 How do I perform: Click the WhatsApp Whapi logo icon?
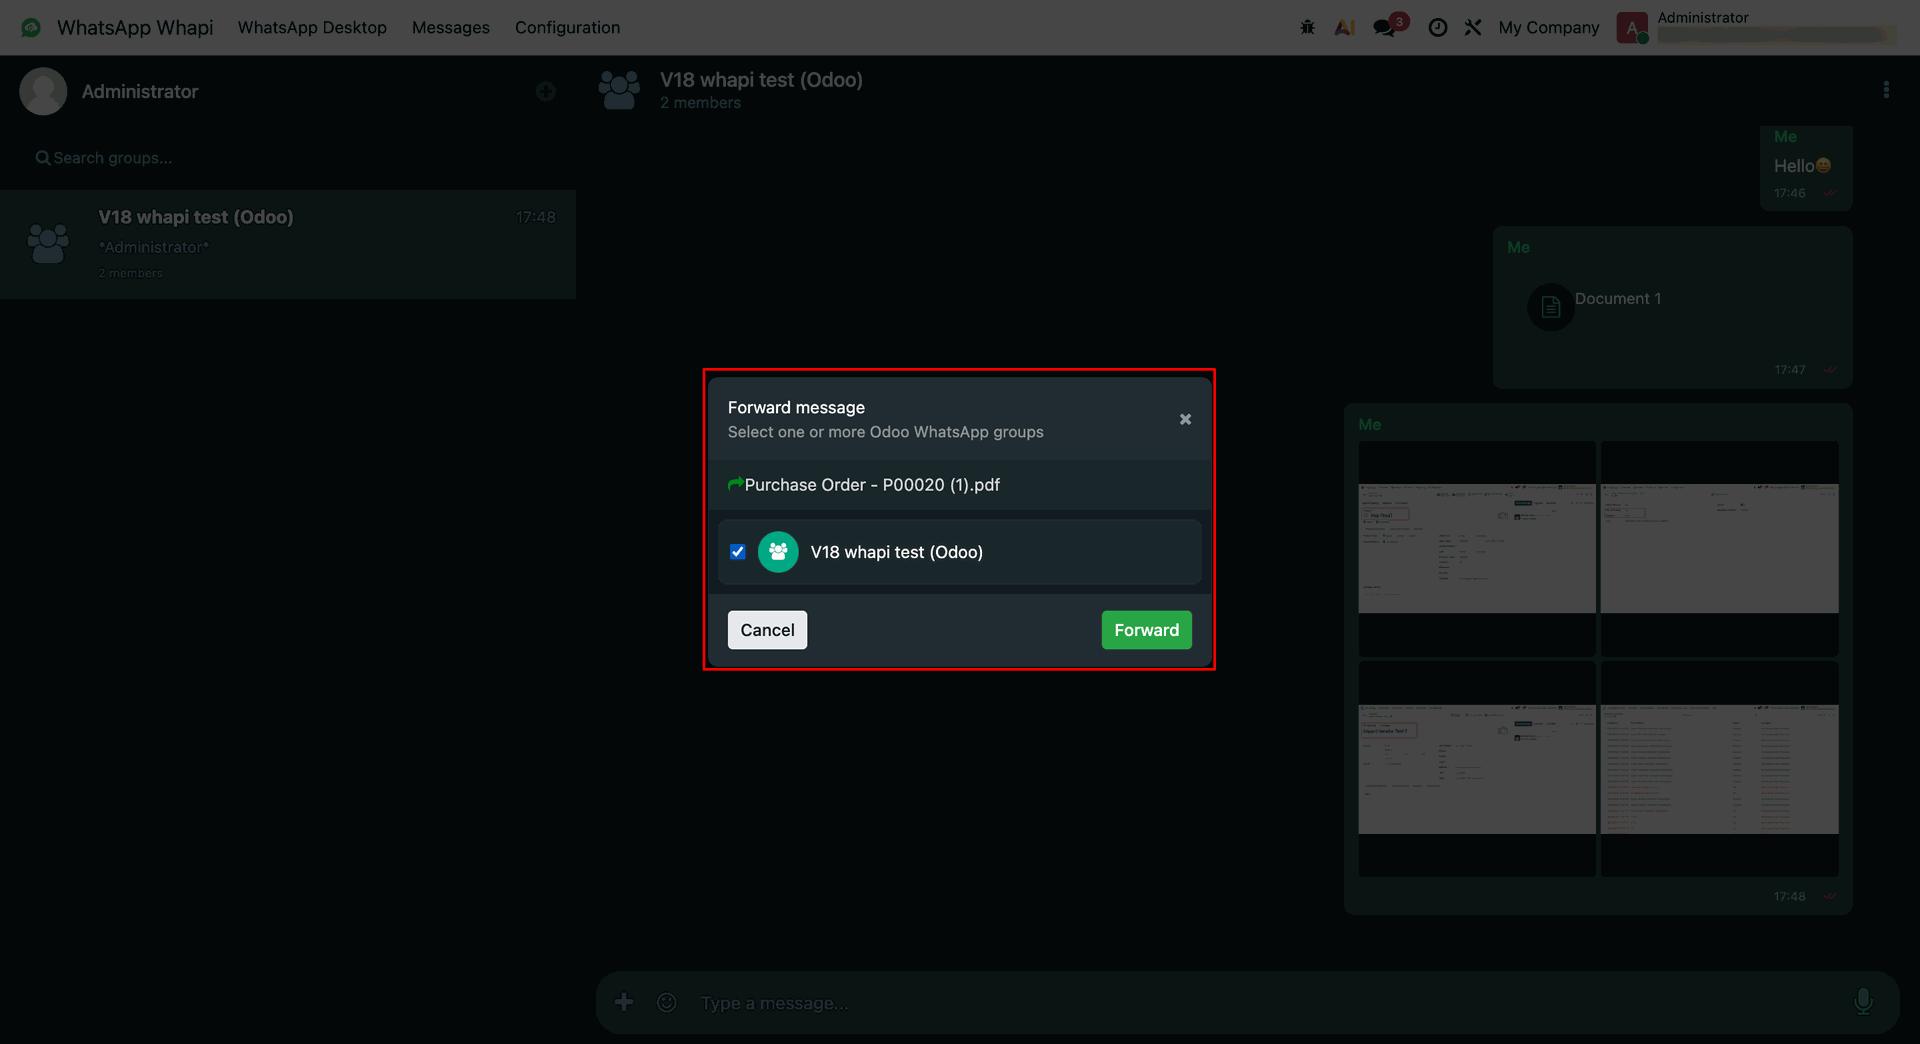(x=31, y=27)
